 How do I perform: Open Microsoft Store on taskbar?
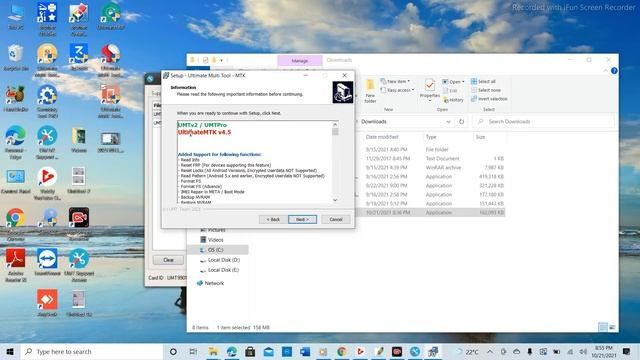click(250, 351)
